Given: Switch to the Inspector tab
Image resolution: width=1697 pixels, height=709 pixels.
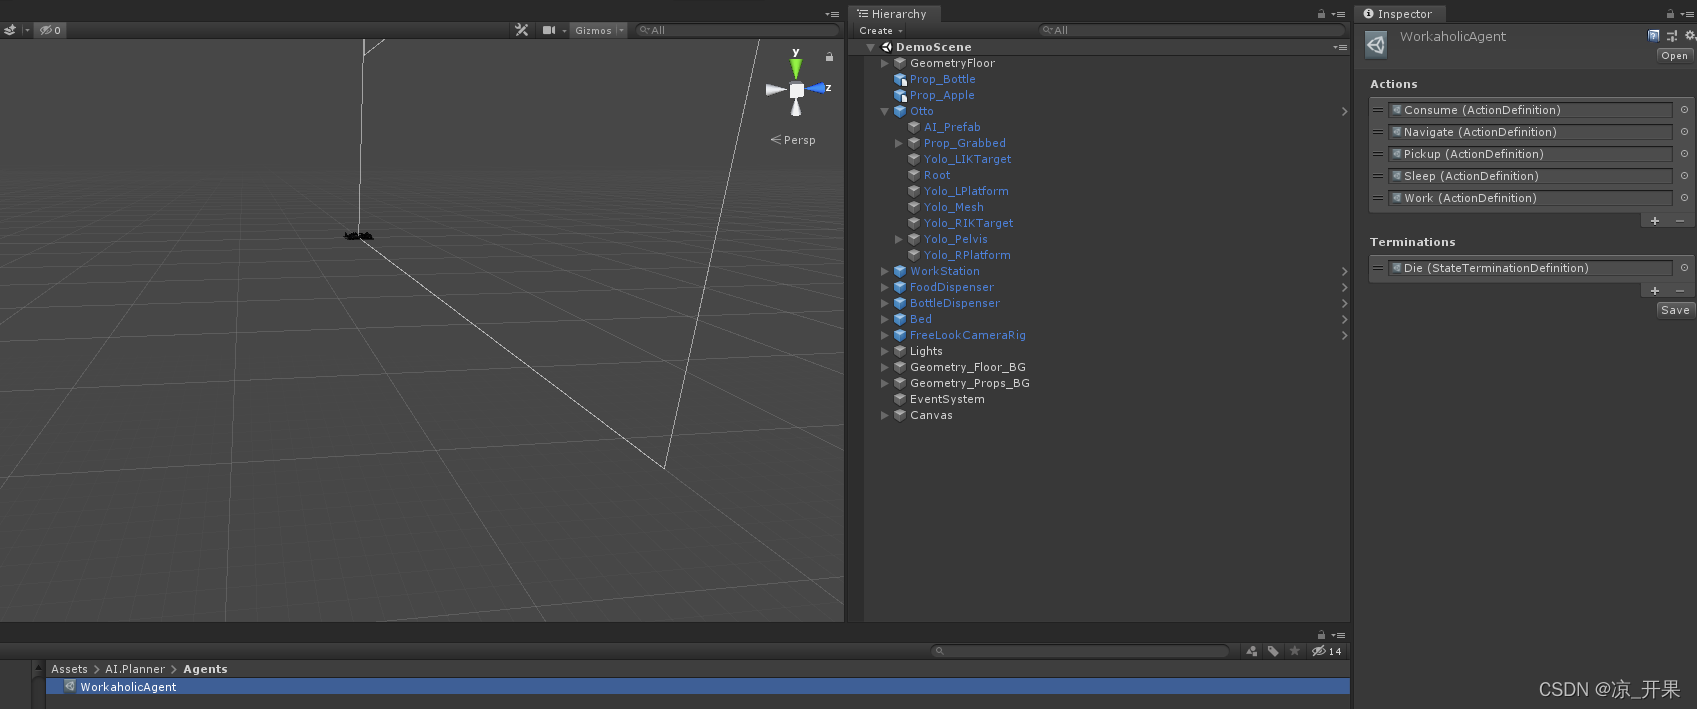Looking at the screenshot, I should tap(1398, 14).
